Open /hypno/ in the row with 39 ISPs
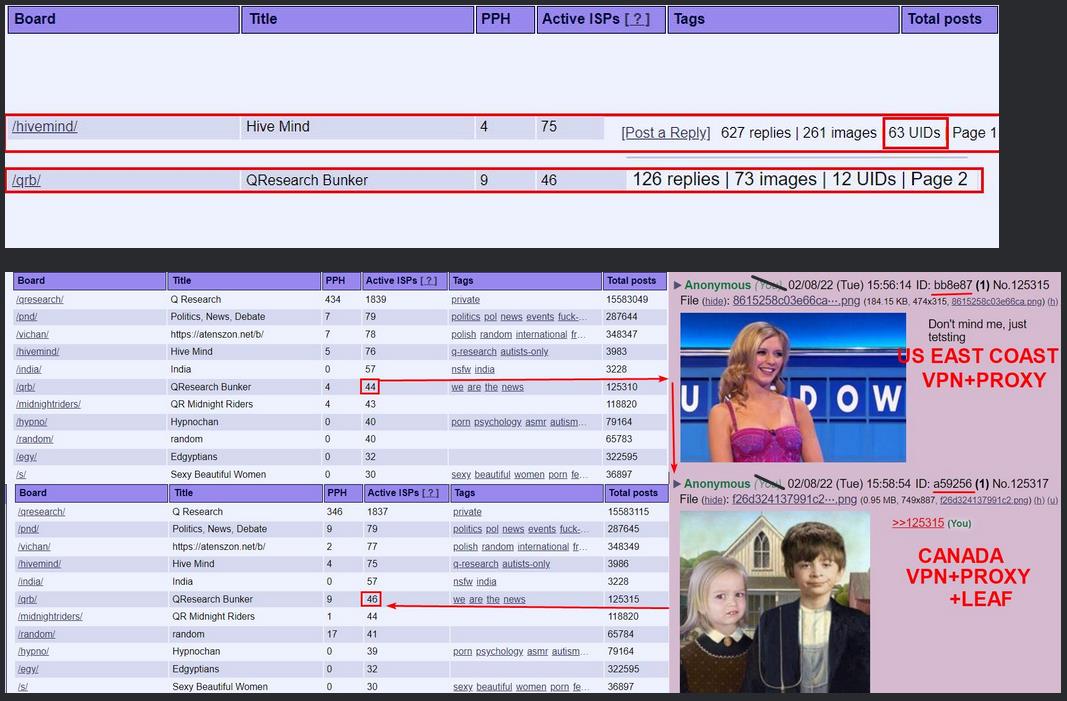The image size is (1067, 701). 33,651
